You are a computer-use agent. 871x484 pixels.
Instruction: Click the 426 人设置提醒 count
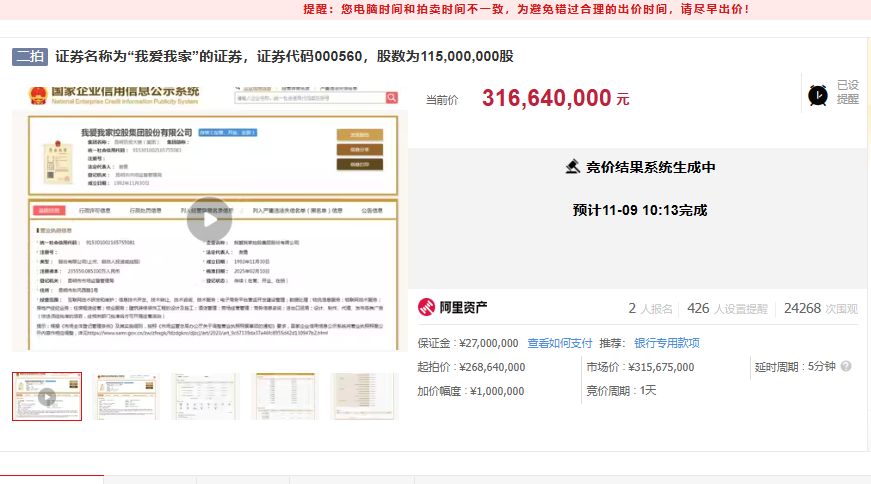click(x=727, y=308)
